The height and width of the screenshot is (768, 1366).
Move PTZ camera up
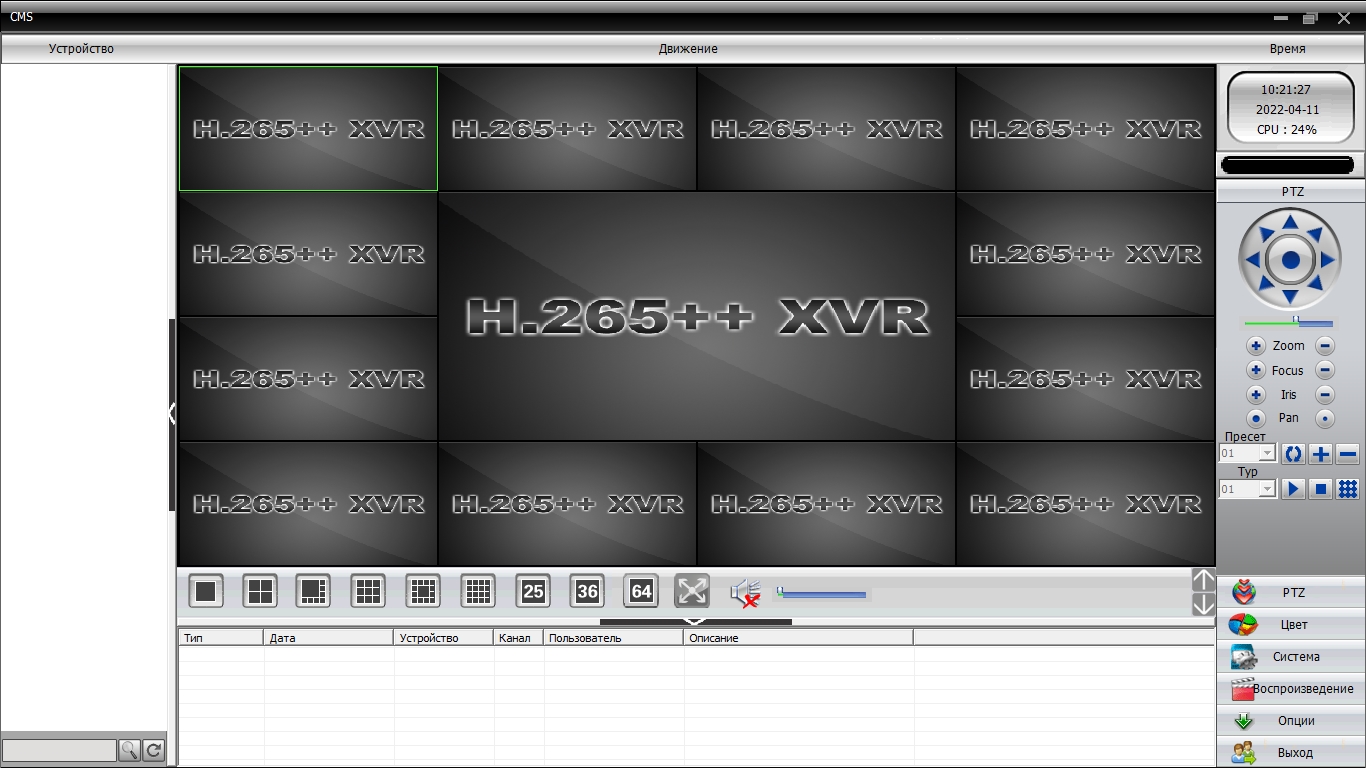[x=1291, y=222]
